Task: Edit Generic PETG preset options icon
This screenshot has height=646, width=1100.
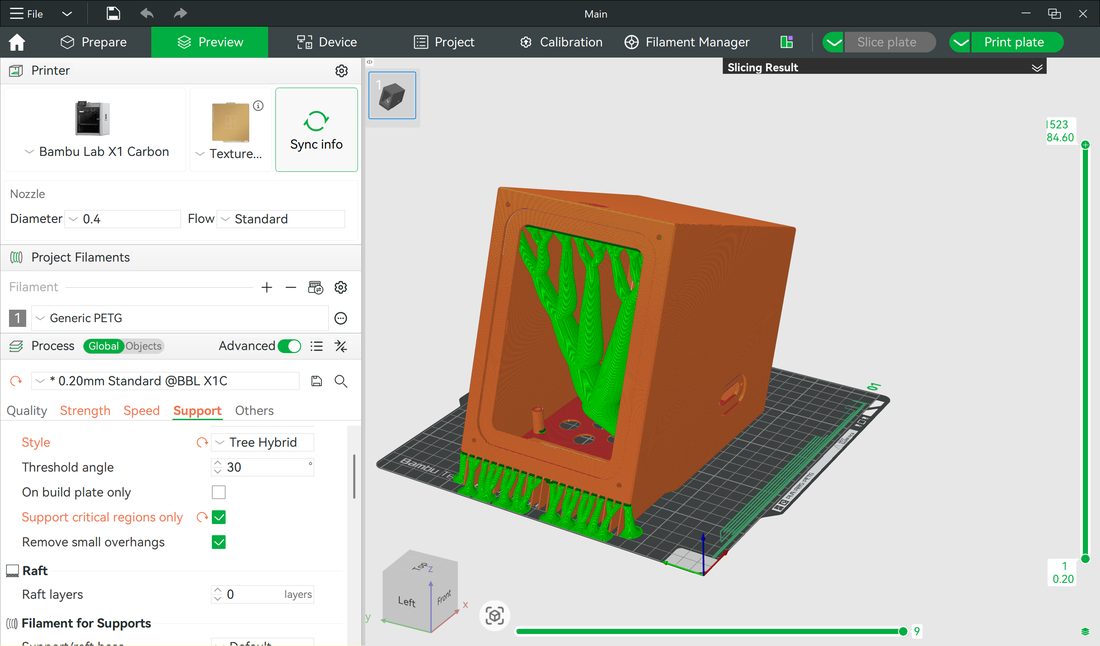Action: pos(341,318)
